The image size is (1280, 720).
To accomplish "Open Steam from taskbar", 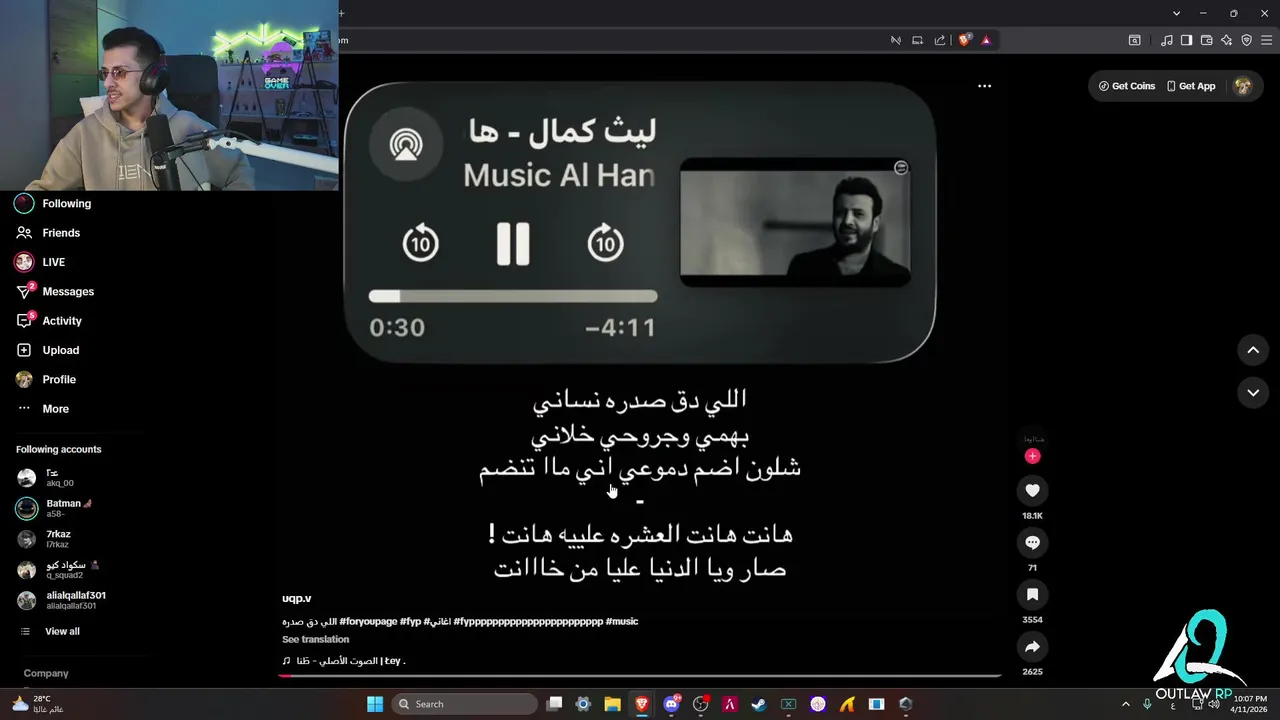I will pos(759,704).
